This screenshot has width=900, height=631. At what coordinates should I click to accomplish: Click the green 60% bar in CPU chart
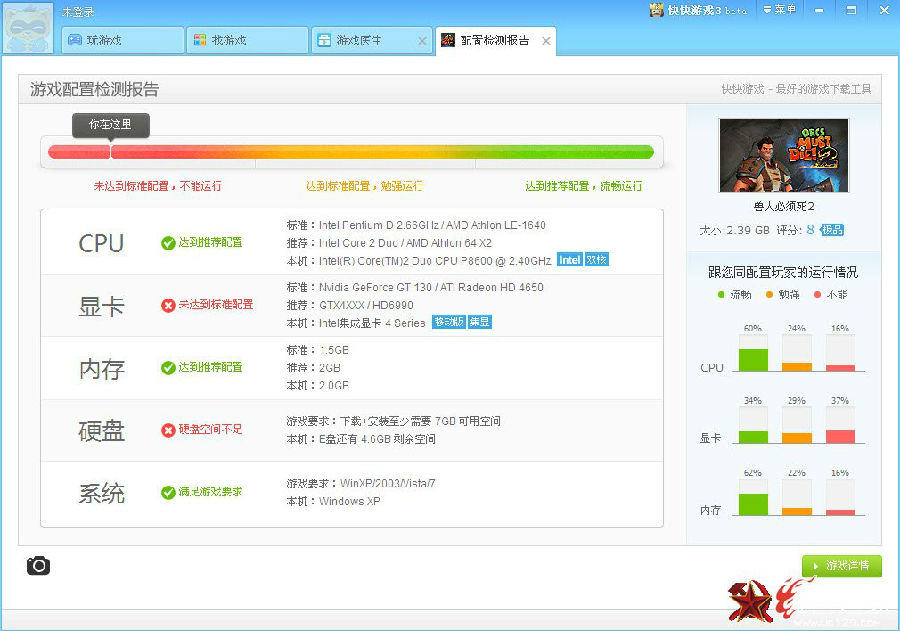click(x=753, y=360)
